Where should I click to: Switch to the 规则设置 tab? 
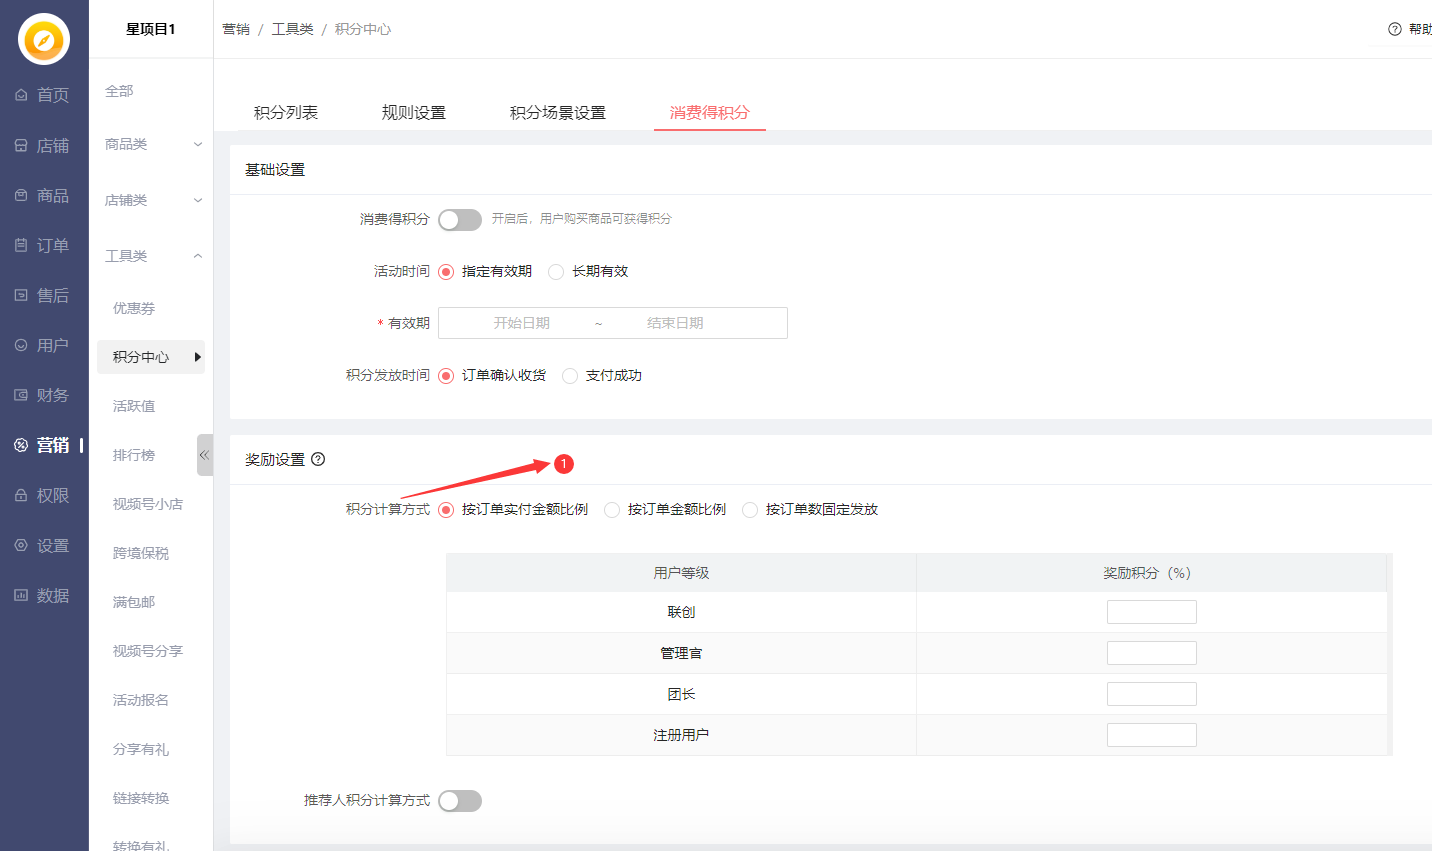pos(414,113)
